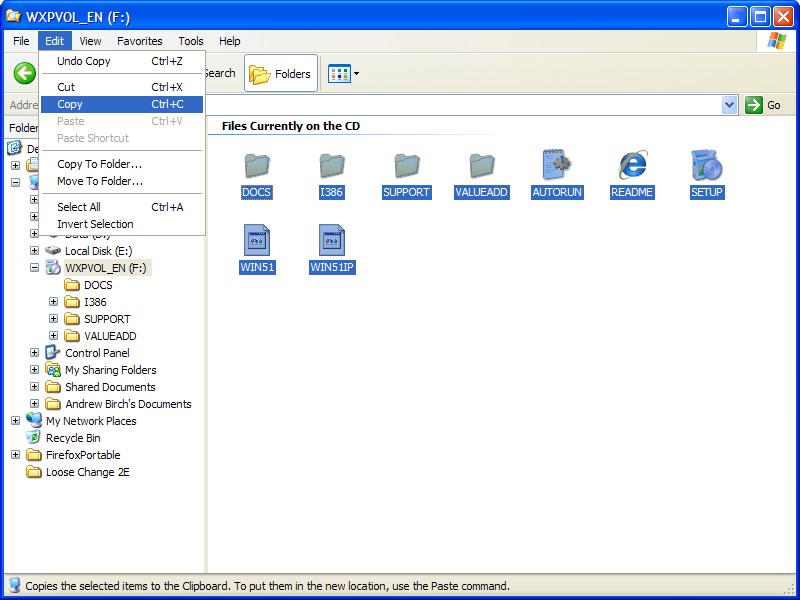Select Recycle Bin label in tree
This screenshot has width=800, height=600.
coord(73,438)
